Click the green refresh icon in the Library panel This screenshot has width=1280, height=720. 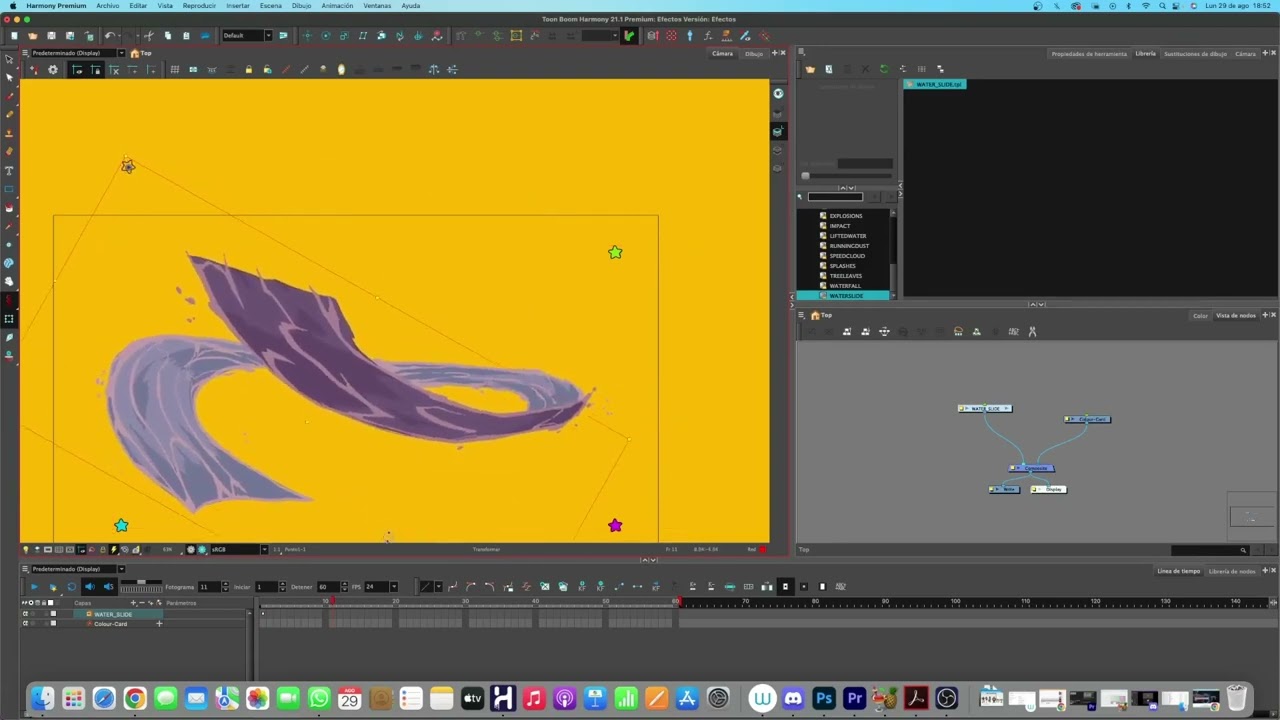[884, 69]
